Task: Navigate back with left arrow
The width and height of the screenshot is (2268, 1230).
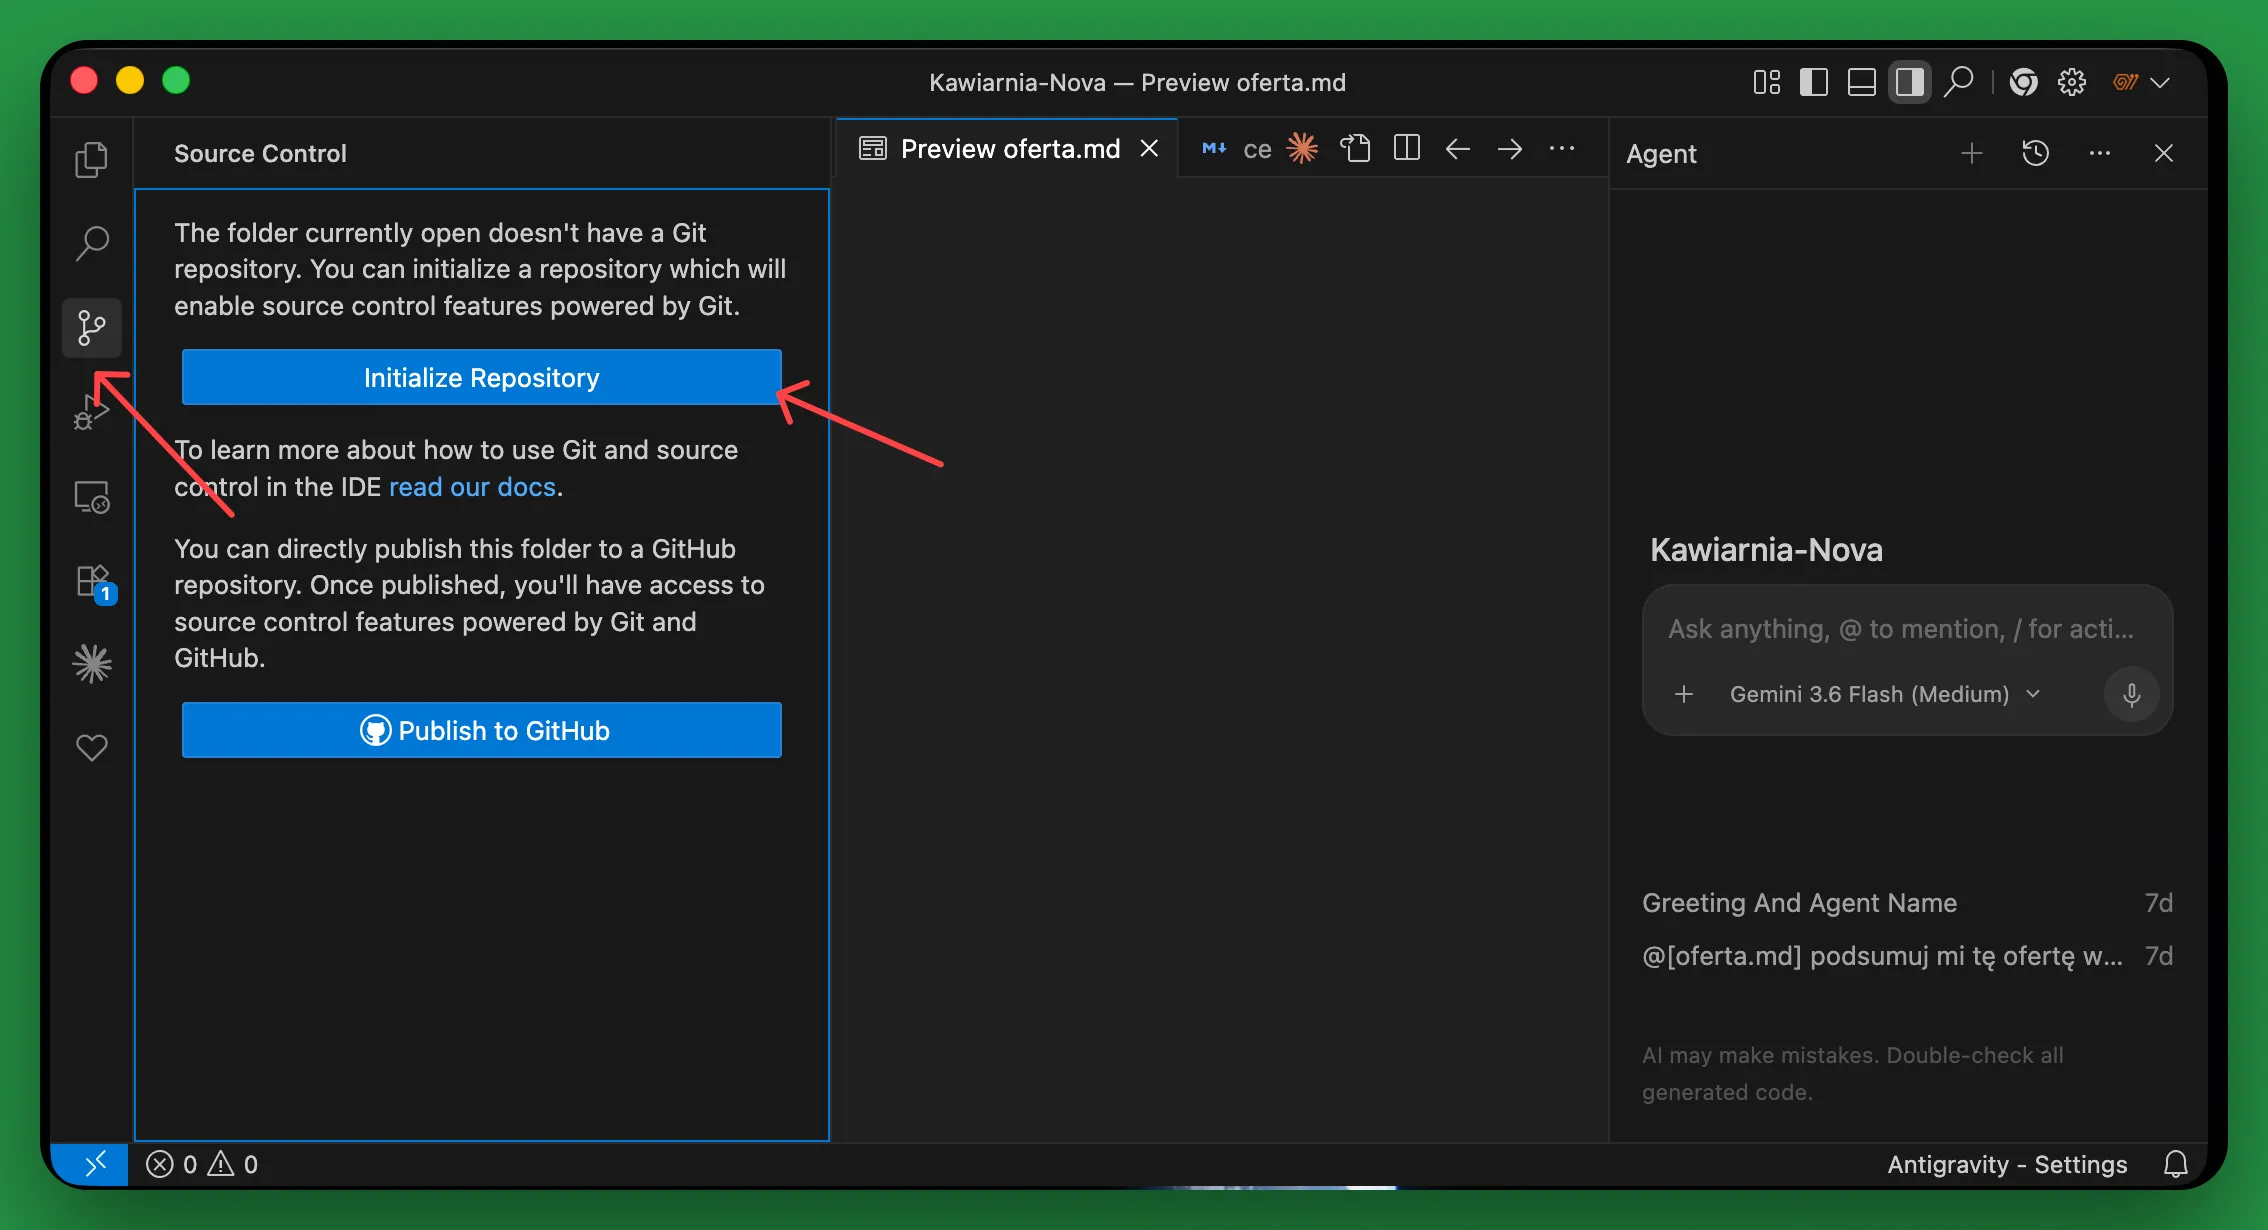Action: click(x=1458, y=149)
